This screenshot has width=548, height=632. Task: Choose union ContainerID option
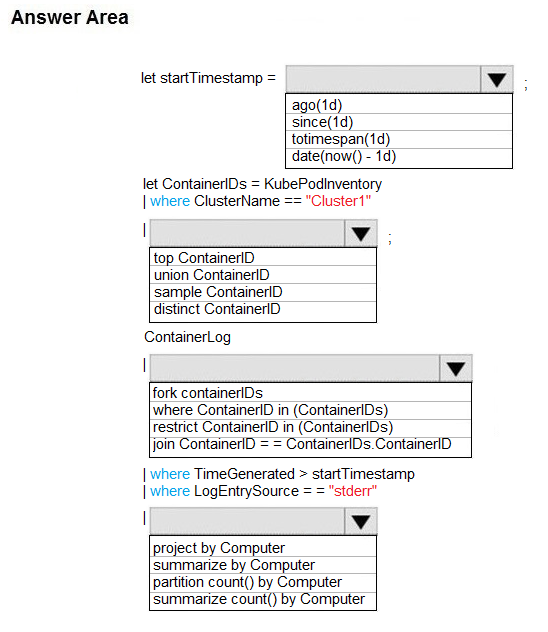tap(263, 275)
